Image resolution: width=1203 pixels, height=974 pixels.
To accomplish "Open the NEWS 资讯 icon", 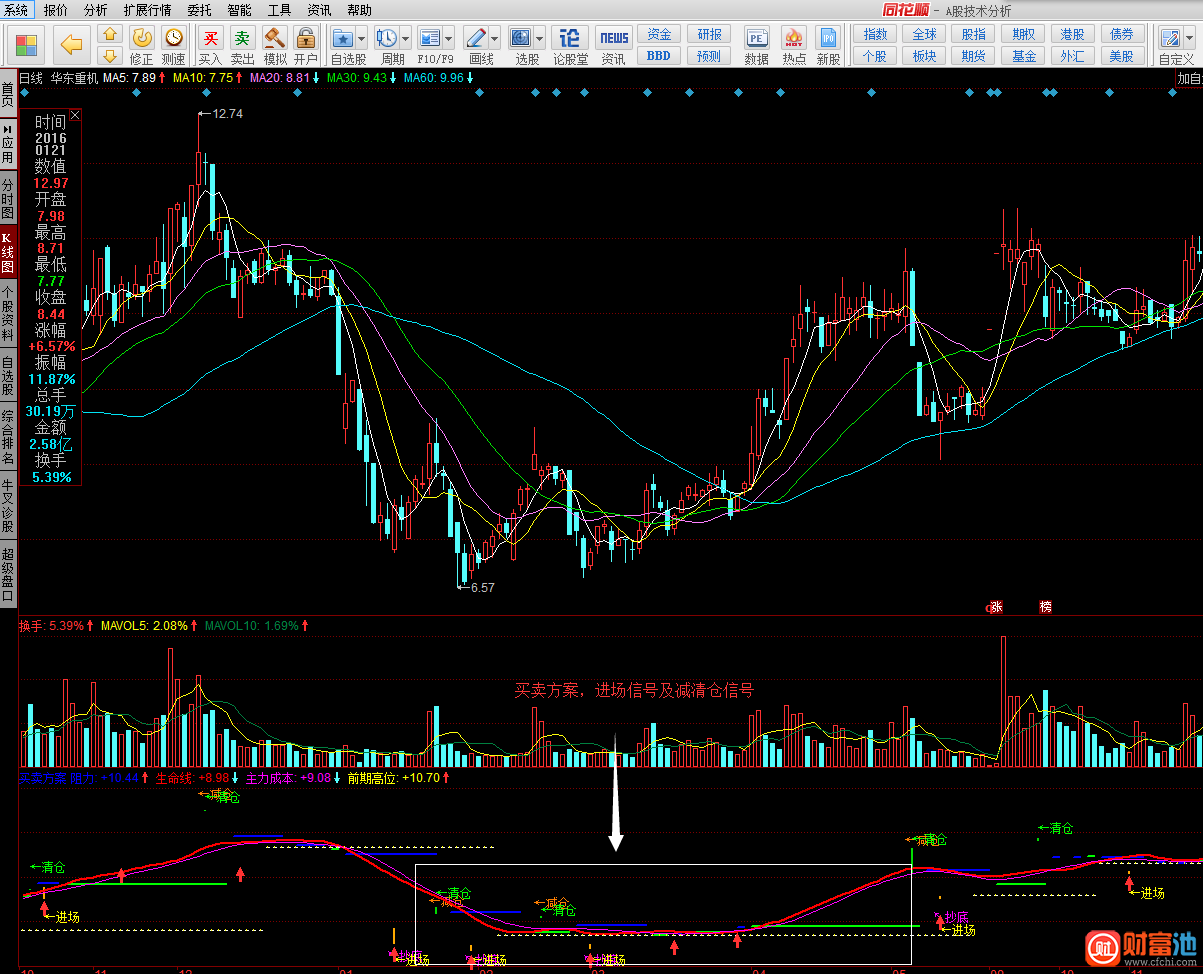I will 614,38.
